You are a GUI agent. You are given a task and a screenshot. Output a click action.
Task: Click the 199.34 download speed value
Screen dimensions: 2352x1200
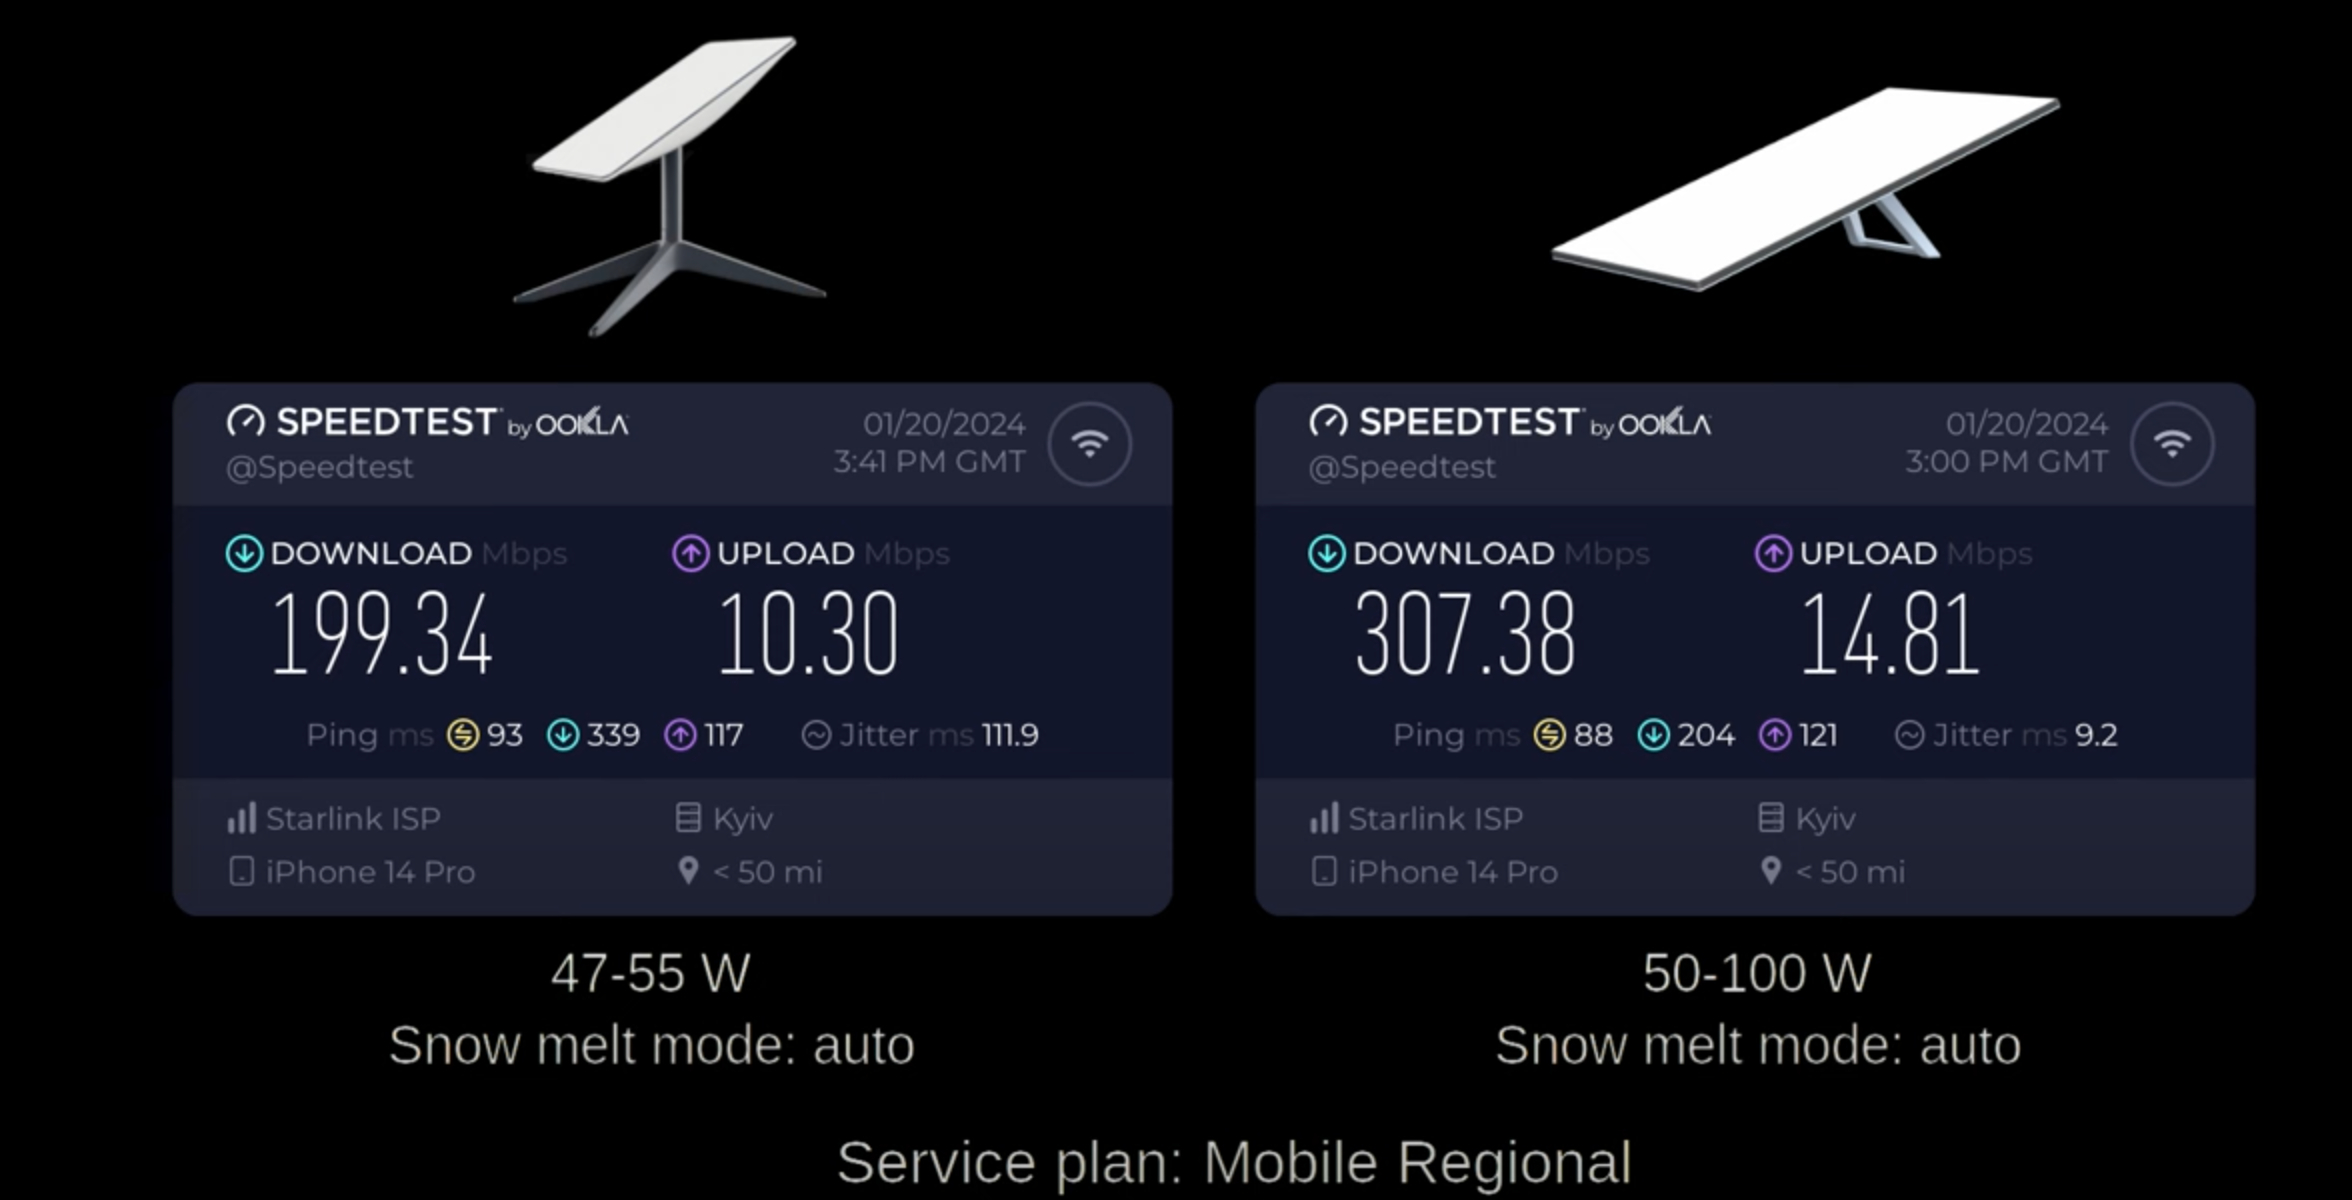[382, 634]
